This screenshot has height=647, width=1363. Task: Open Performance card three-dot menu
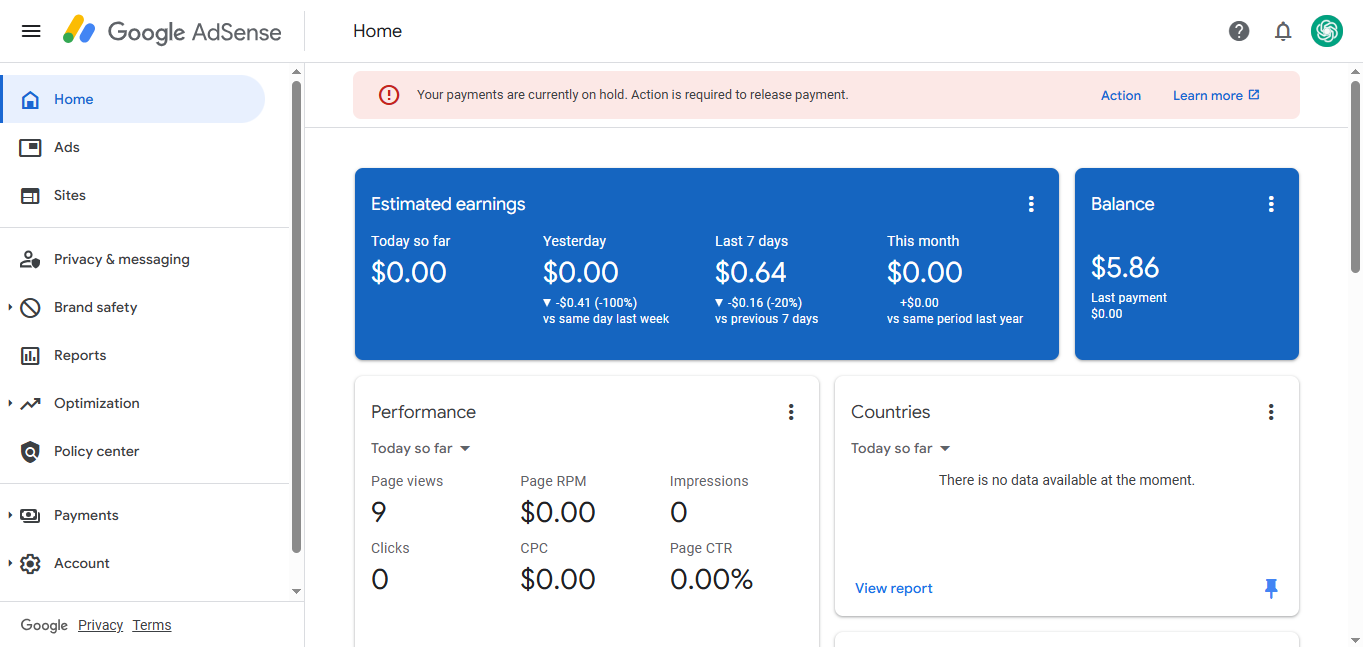(x=791, y=412)
